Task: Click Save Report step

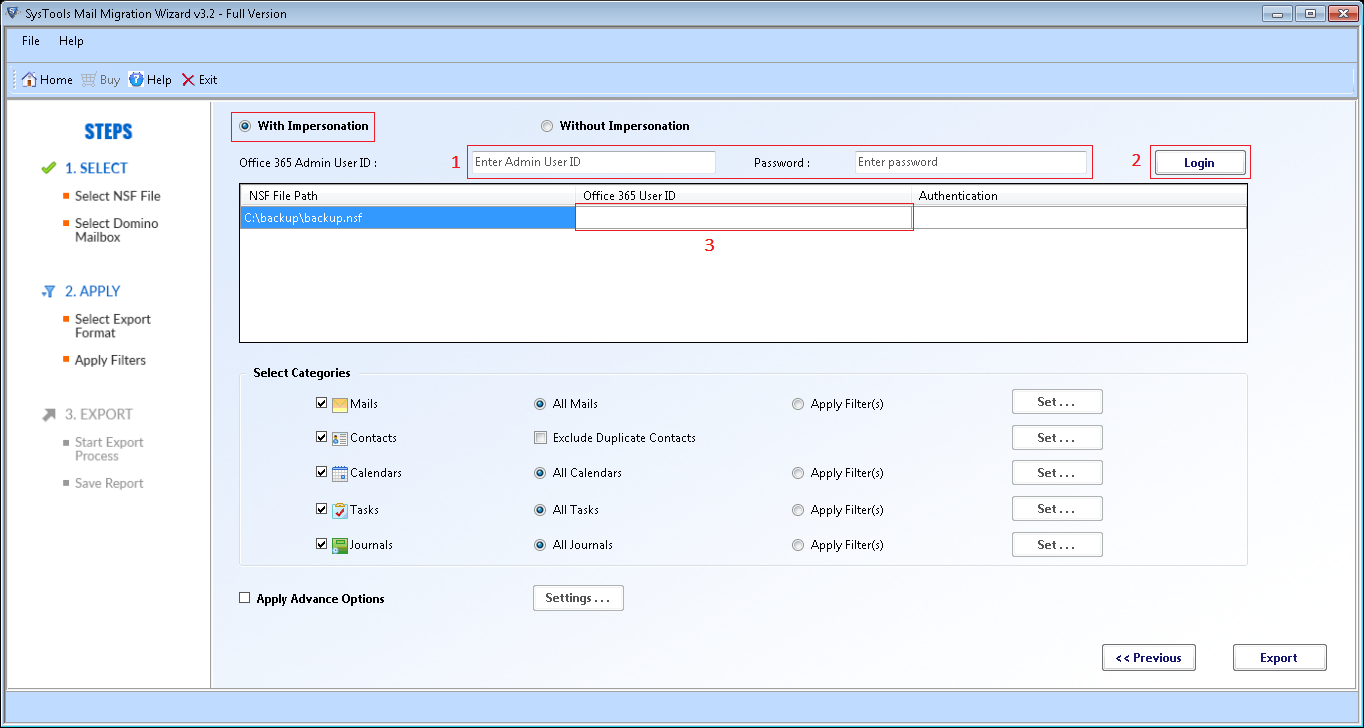Action: pos(109,483)
